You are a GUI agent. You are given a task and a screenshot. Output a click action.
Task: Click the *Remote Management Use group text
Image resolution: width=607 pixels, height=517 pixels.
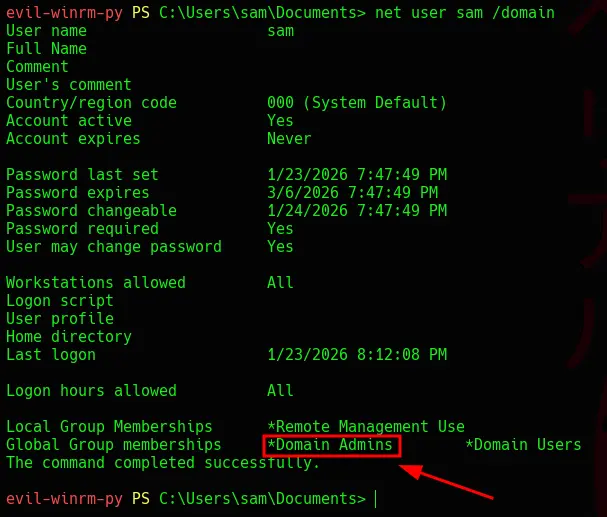(365, 427)
